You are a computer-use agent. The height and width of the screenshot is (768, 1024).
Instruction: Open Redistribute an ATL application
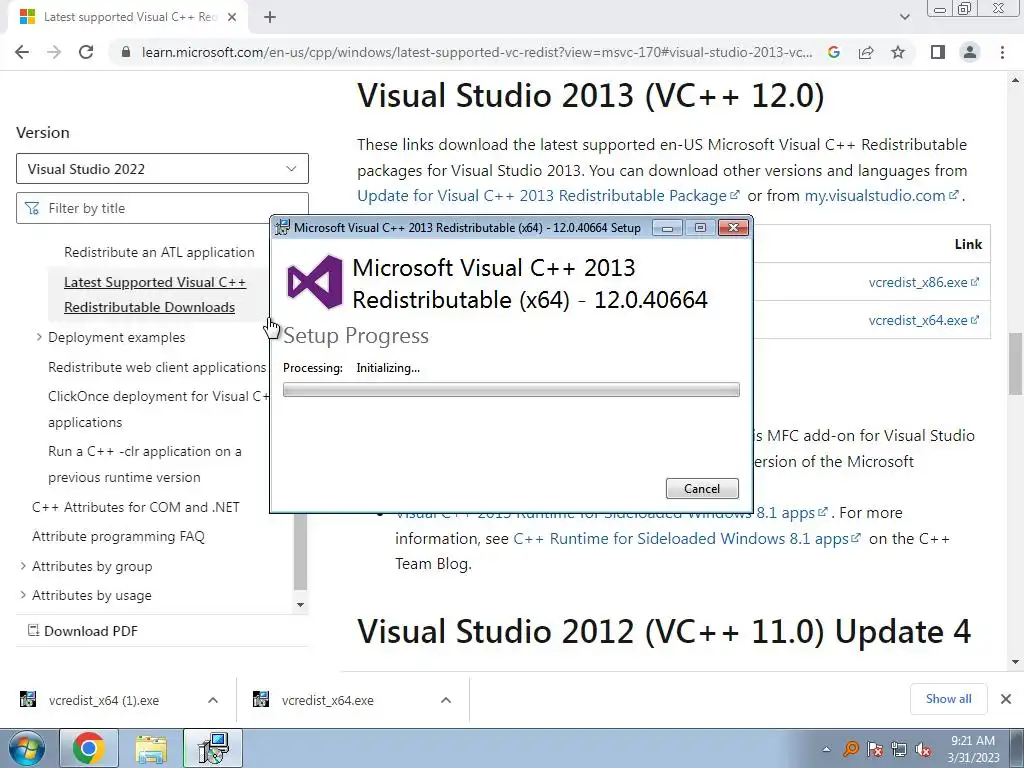[159, 252]
